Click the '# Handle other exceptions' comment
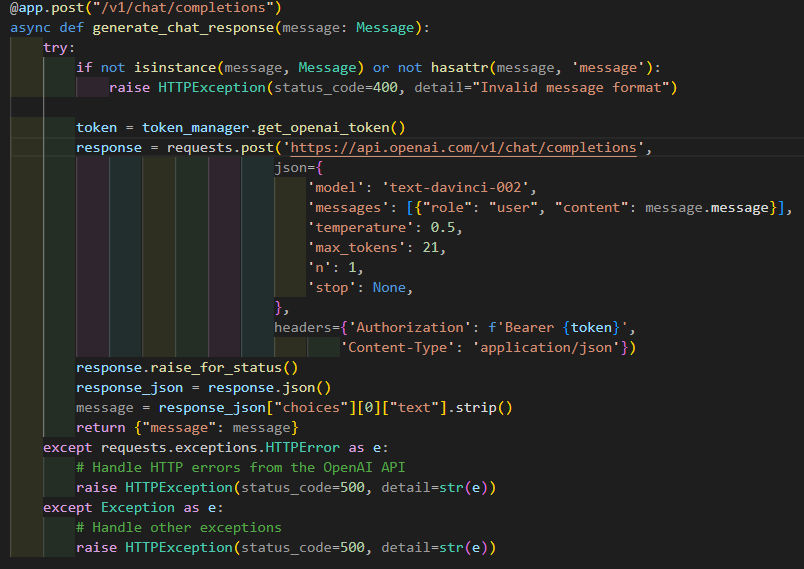This screenshot has width=804, height=569. [x=178, y=527]
